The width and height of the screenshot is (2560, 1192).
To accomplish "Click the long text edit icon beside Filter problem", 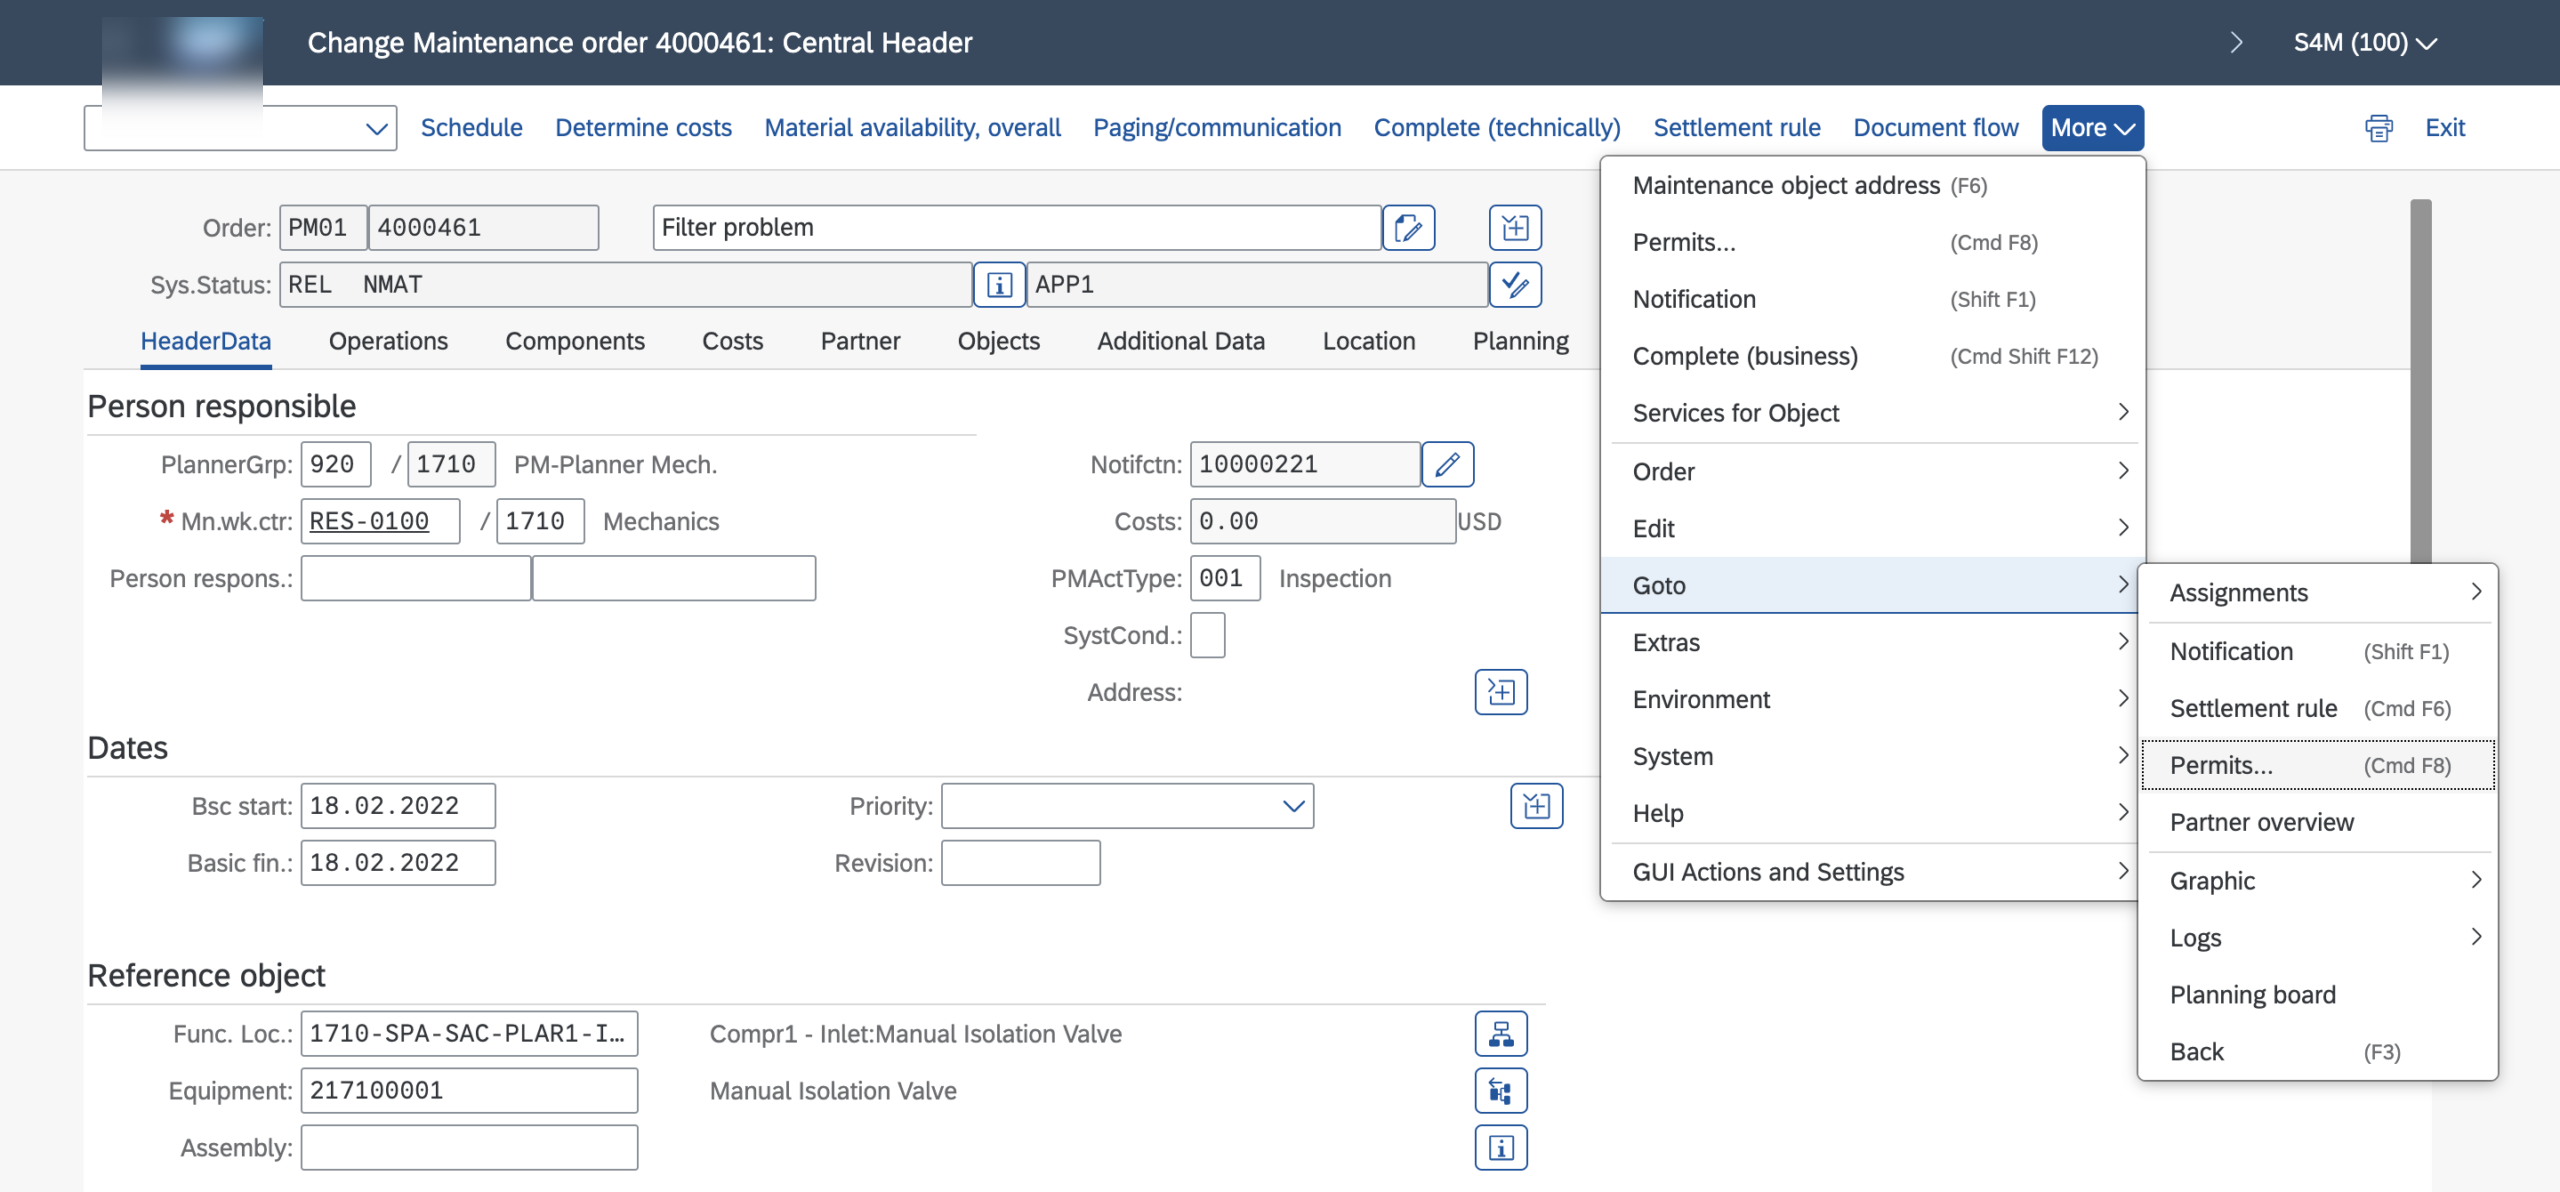I will tap(1408, 228).
